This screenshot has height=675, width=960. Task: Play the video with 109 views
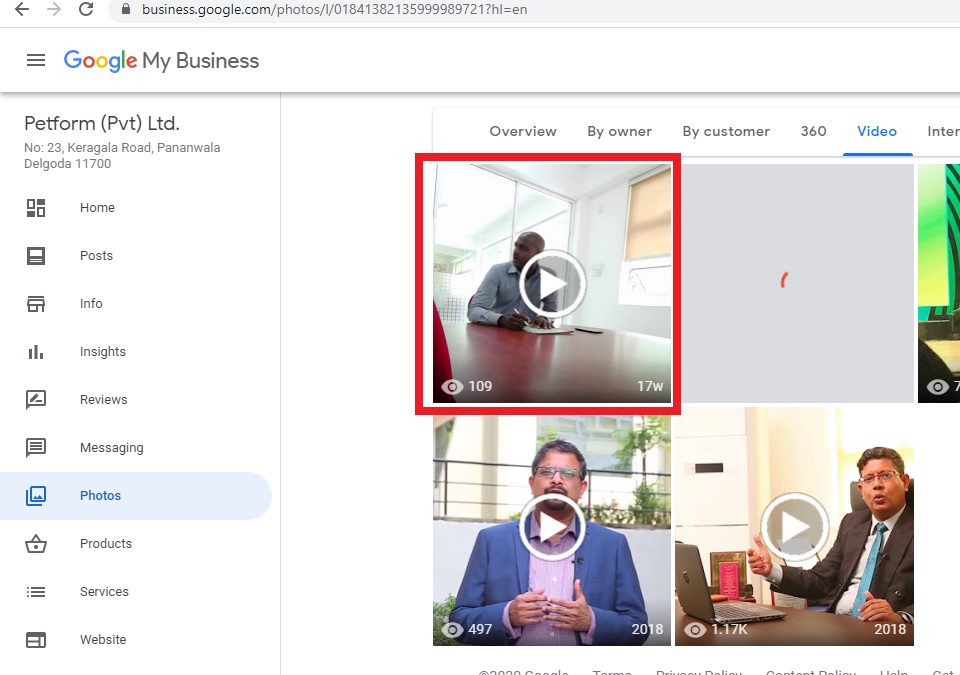pyautogui.click(x=552, y=284)
